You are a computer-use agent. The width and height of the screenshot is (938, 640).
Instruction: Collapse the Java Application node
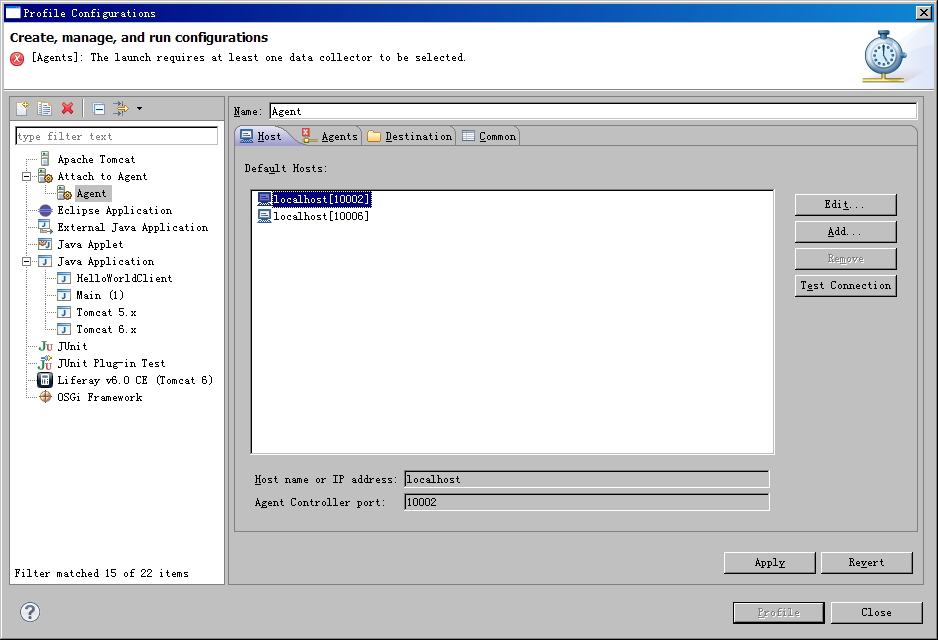(x=26, y=261)
